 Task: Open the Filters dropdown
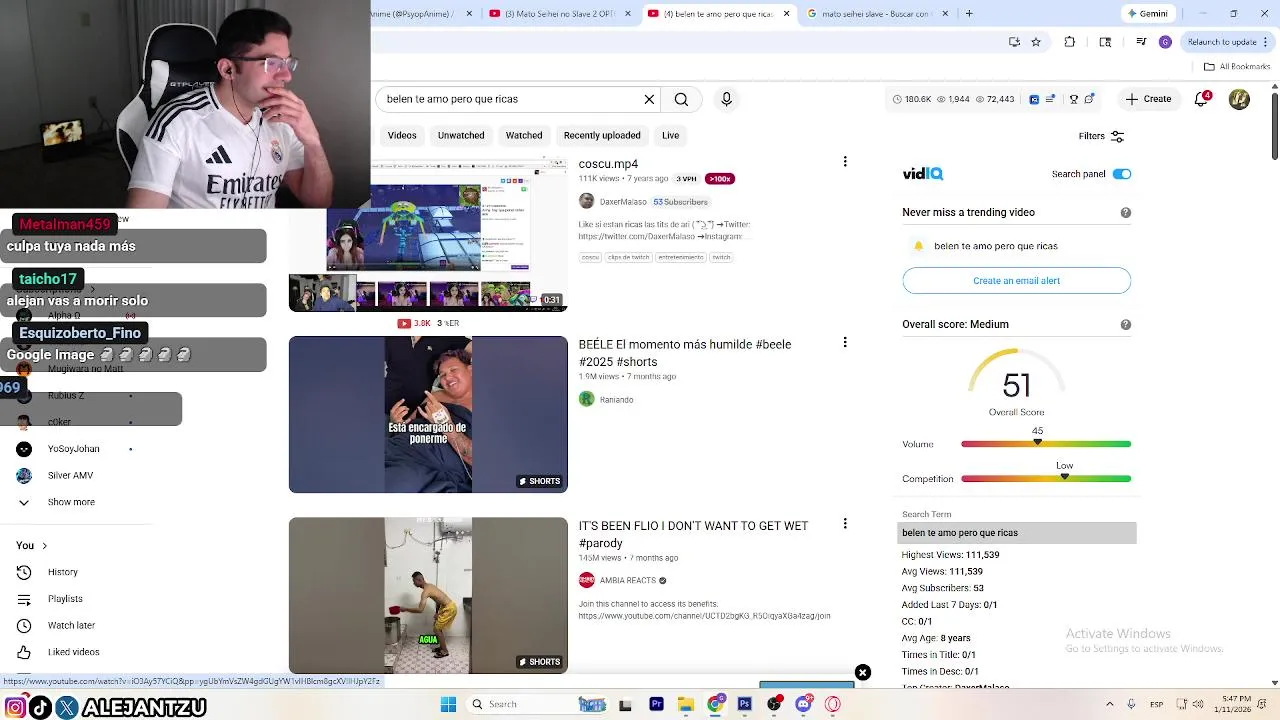pyautogui.click(x=1101, y=136)
